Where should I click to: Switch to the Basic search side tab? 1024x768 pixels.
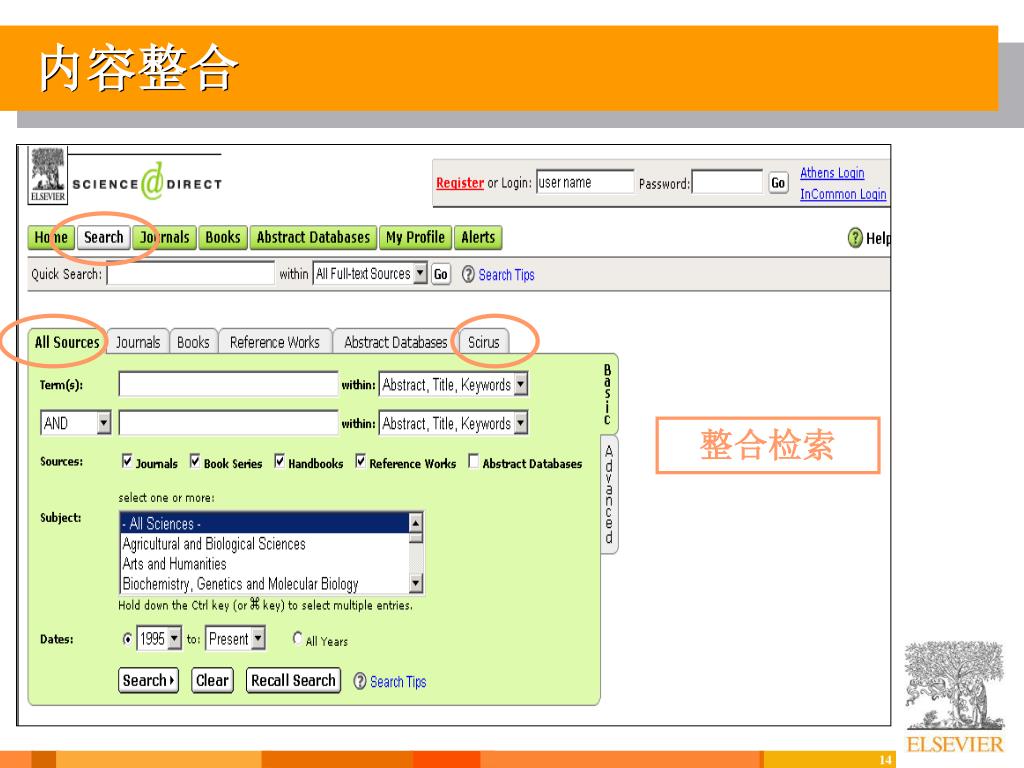(608, 395)
